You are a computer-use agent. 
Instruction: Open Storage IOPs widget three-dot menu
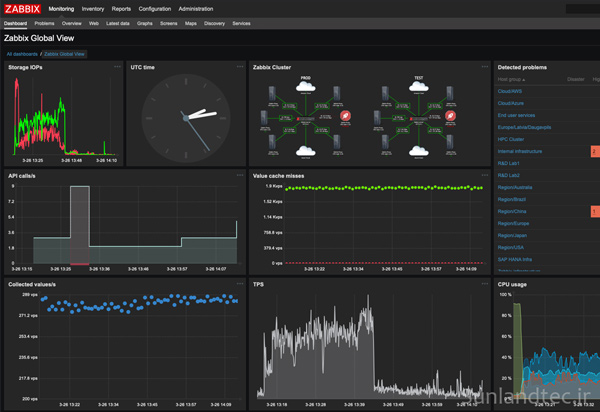[x=117, y=66]
